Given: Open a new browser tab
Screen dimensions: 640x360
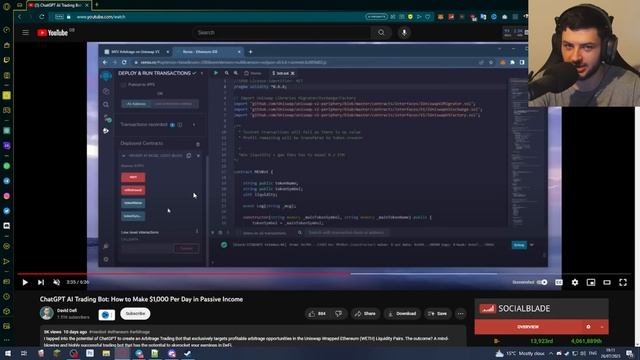Looking at the screenshot, I should pyautogui.click(x=97, y=5).
